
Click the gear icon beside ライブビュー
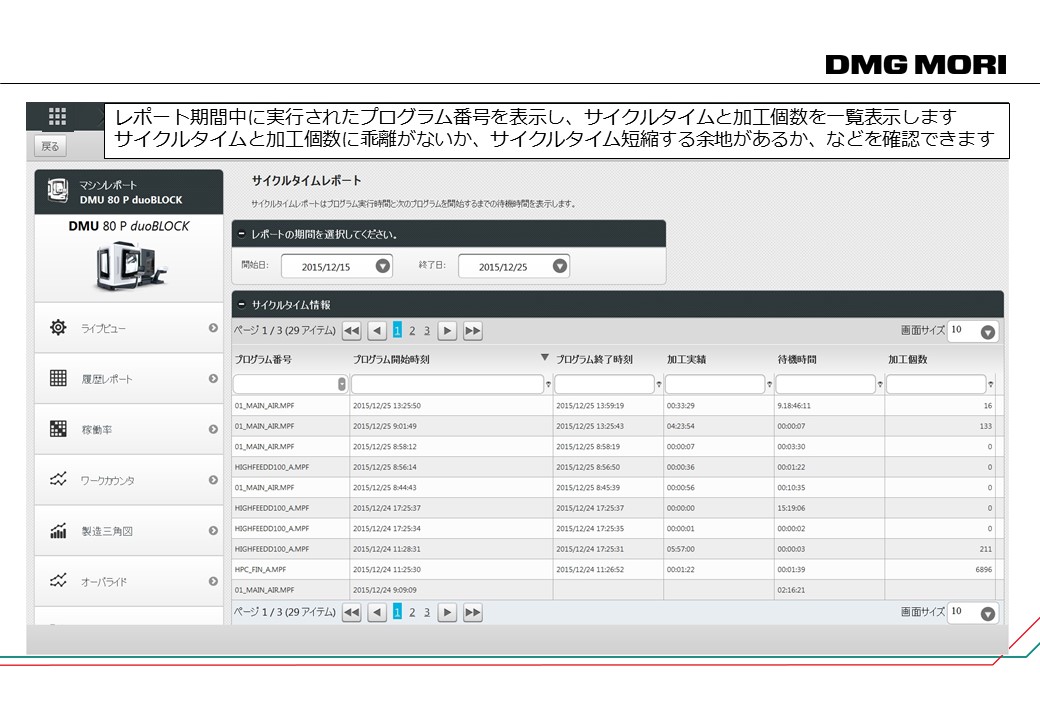click(x=58, y=327)
